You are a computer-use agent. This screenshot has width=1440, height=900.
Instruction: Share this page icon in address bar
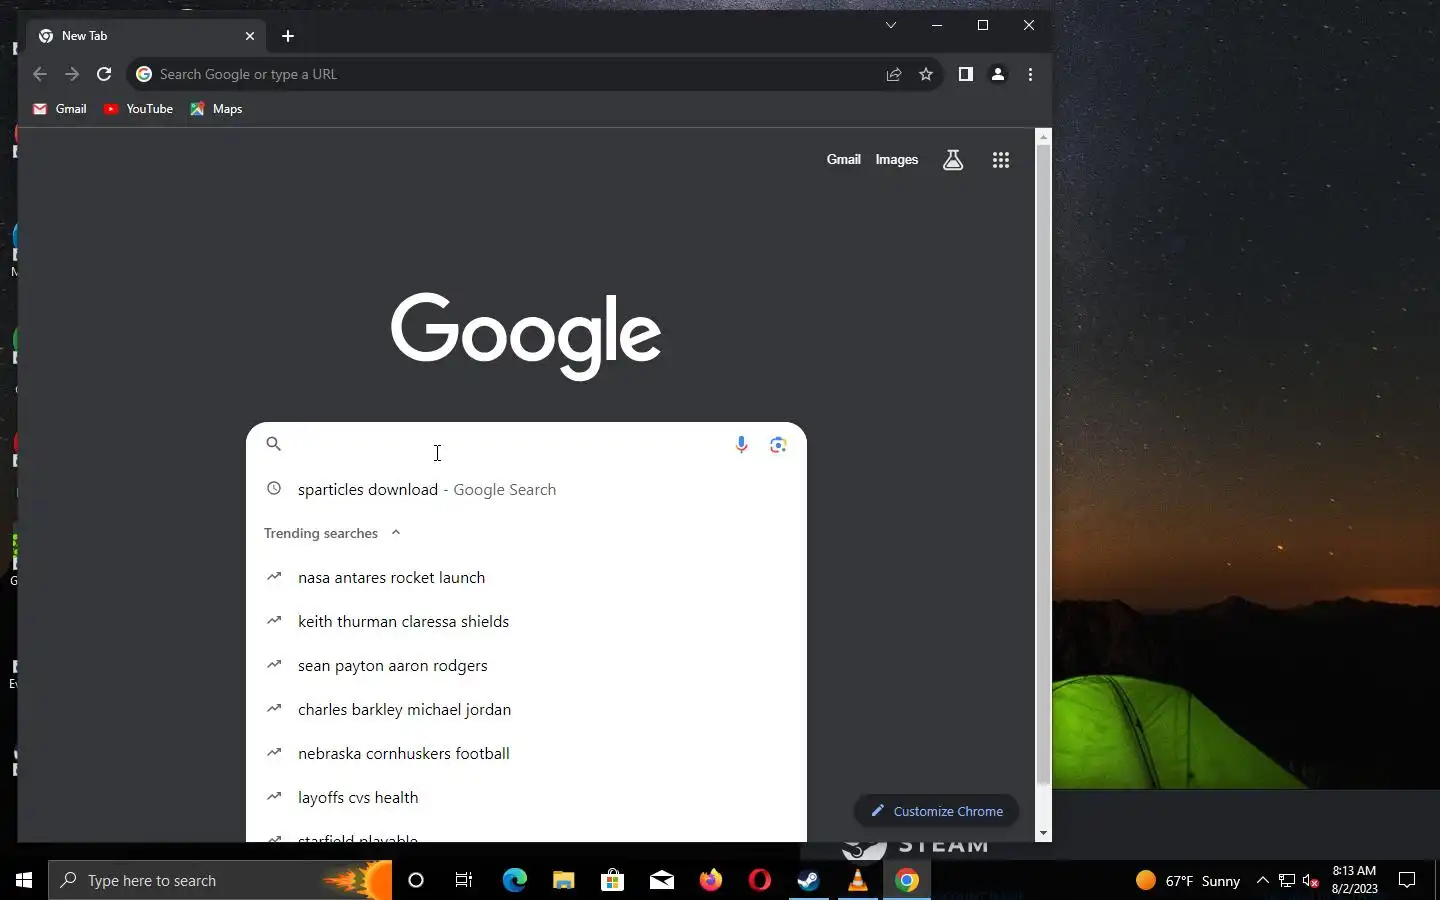[x=894, y=74]
